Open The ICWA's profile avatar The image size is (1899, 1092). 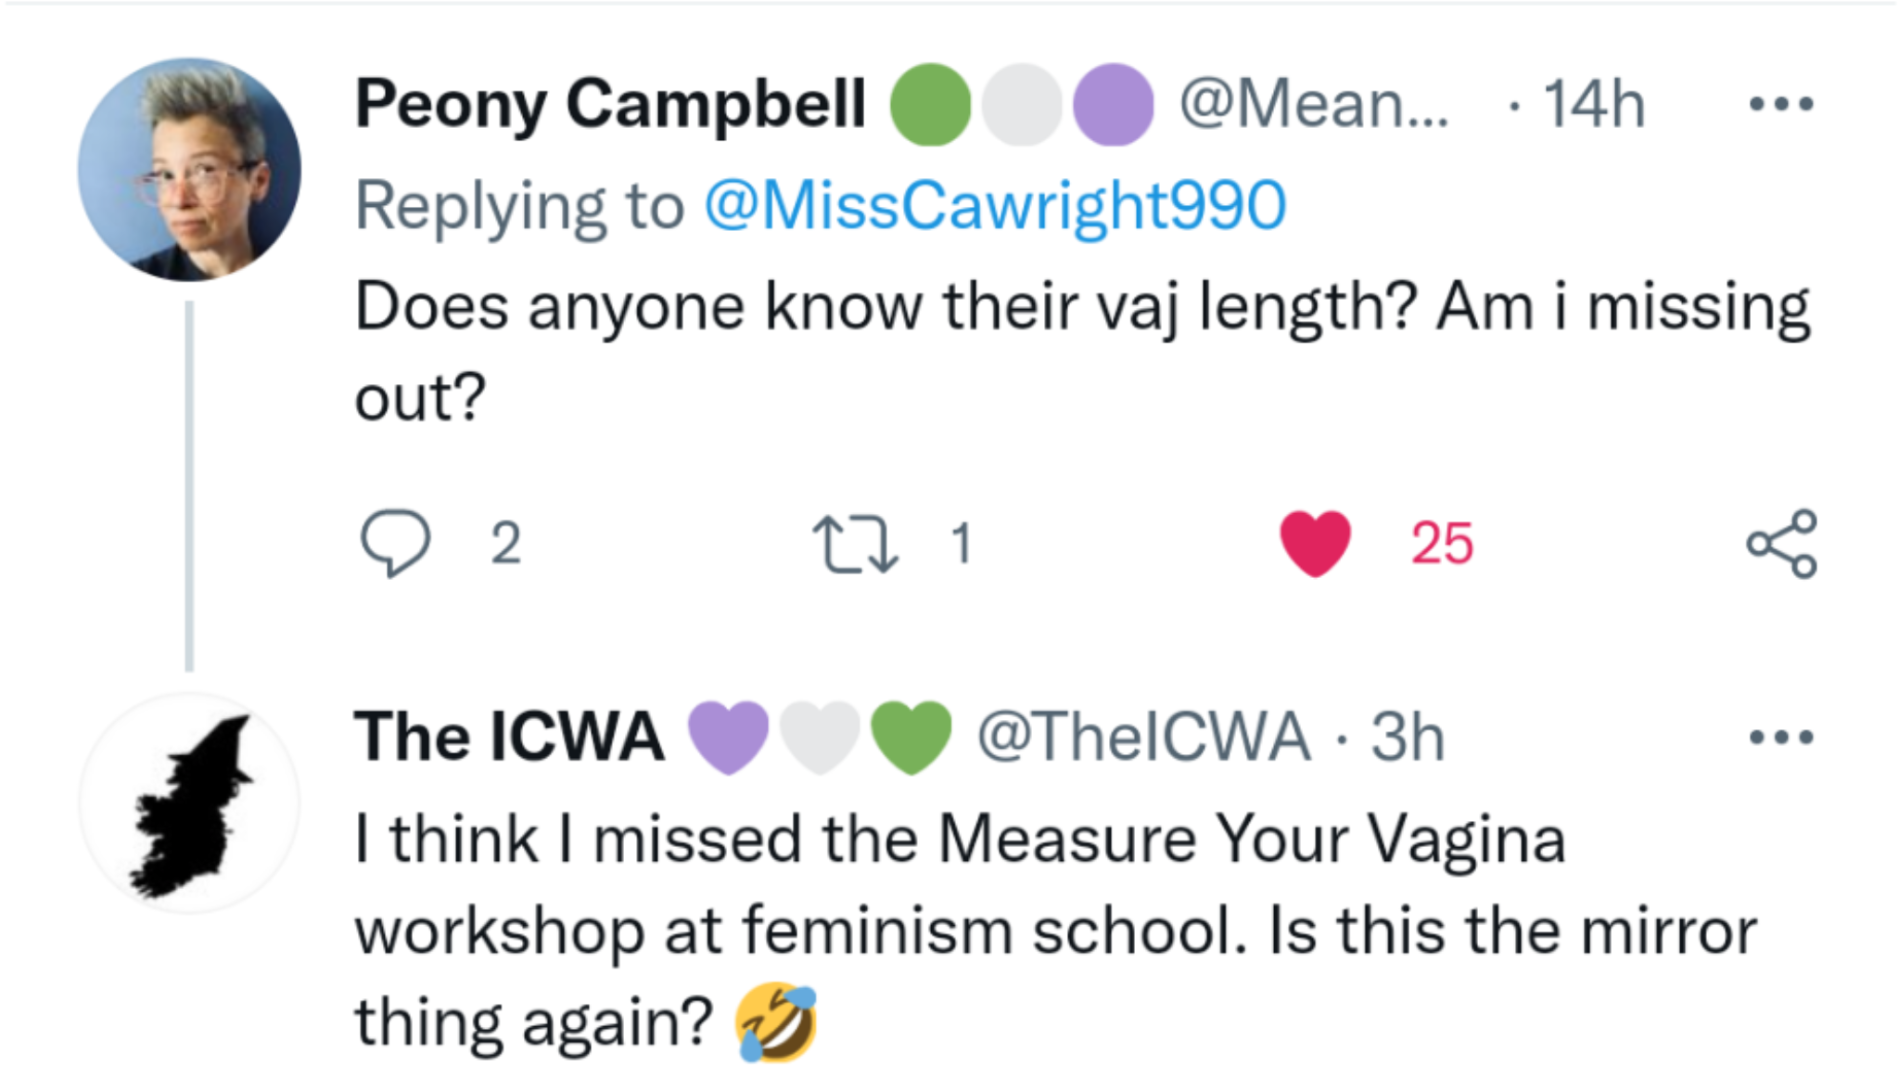point(189,802)
